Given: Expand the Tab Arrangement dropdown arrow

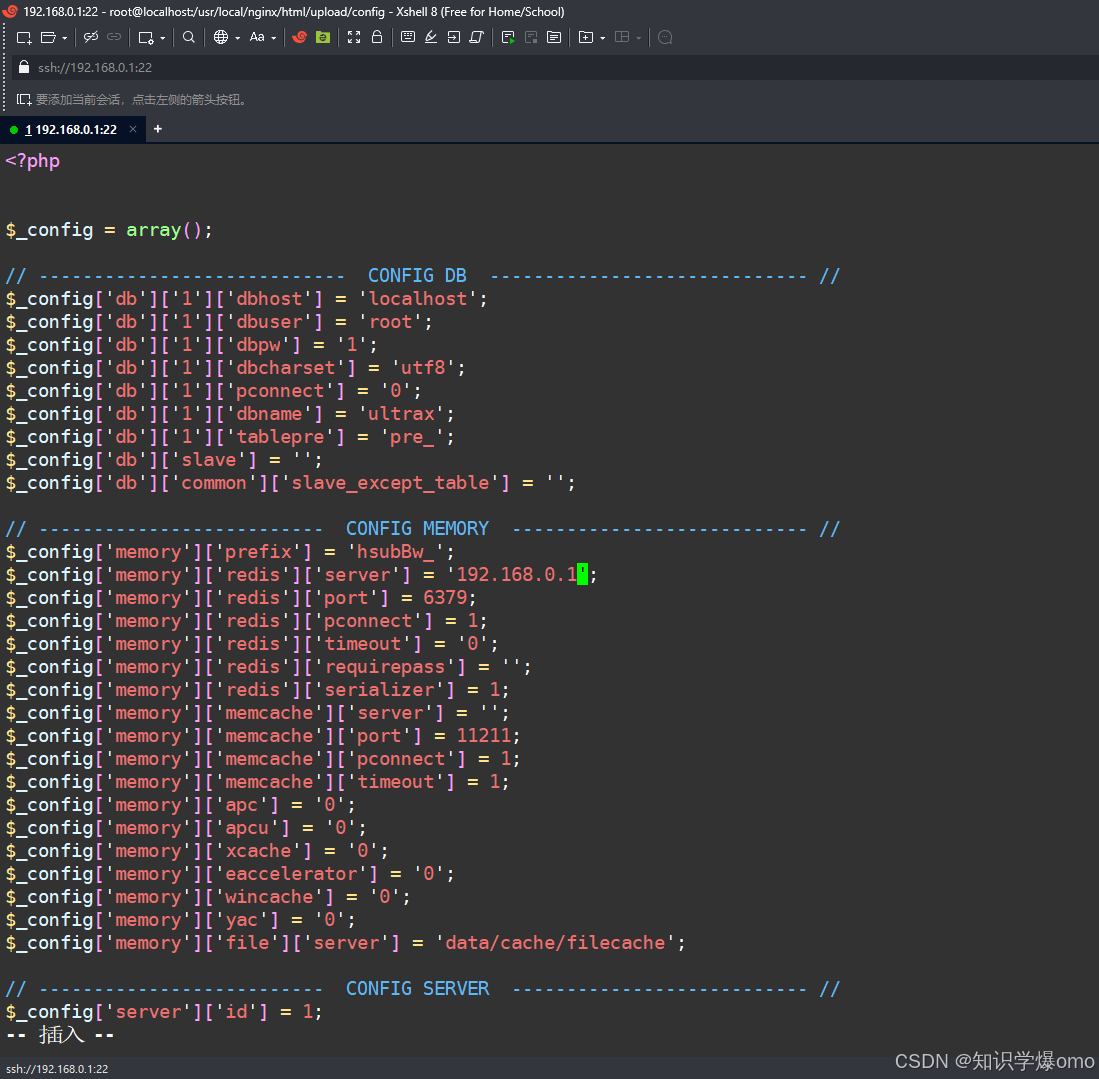Looking at the screenshot, I should pos(639,38).
